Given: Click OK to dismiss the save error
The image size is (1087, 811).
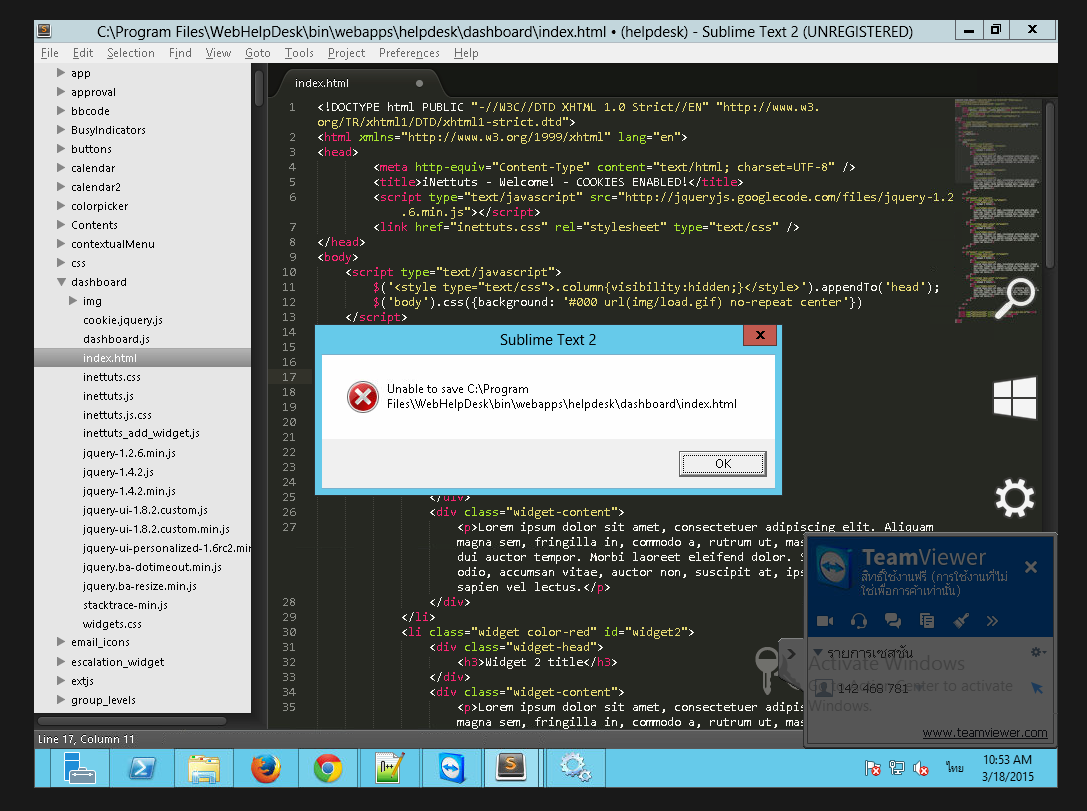Looking at the screenshot, I should [x=722, y=463].
